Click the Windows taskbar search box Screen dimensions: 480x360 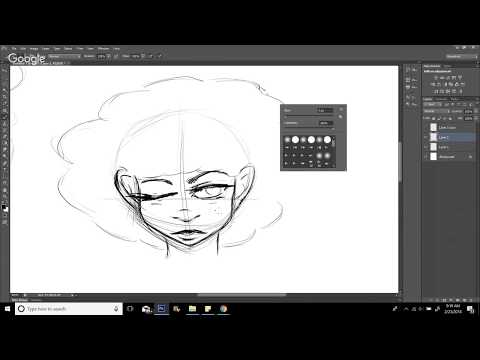pos(69,309)
